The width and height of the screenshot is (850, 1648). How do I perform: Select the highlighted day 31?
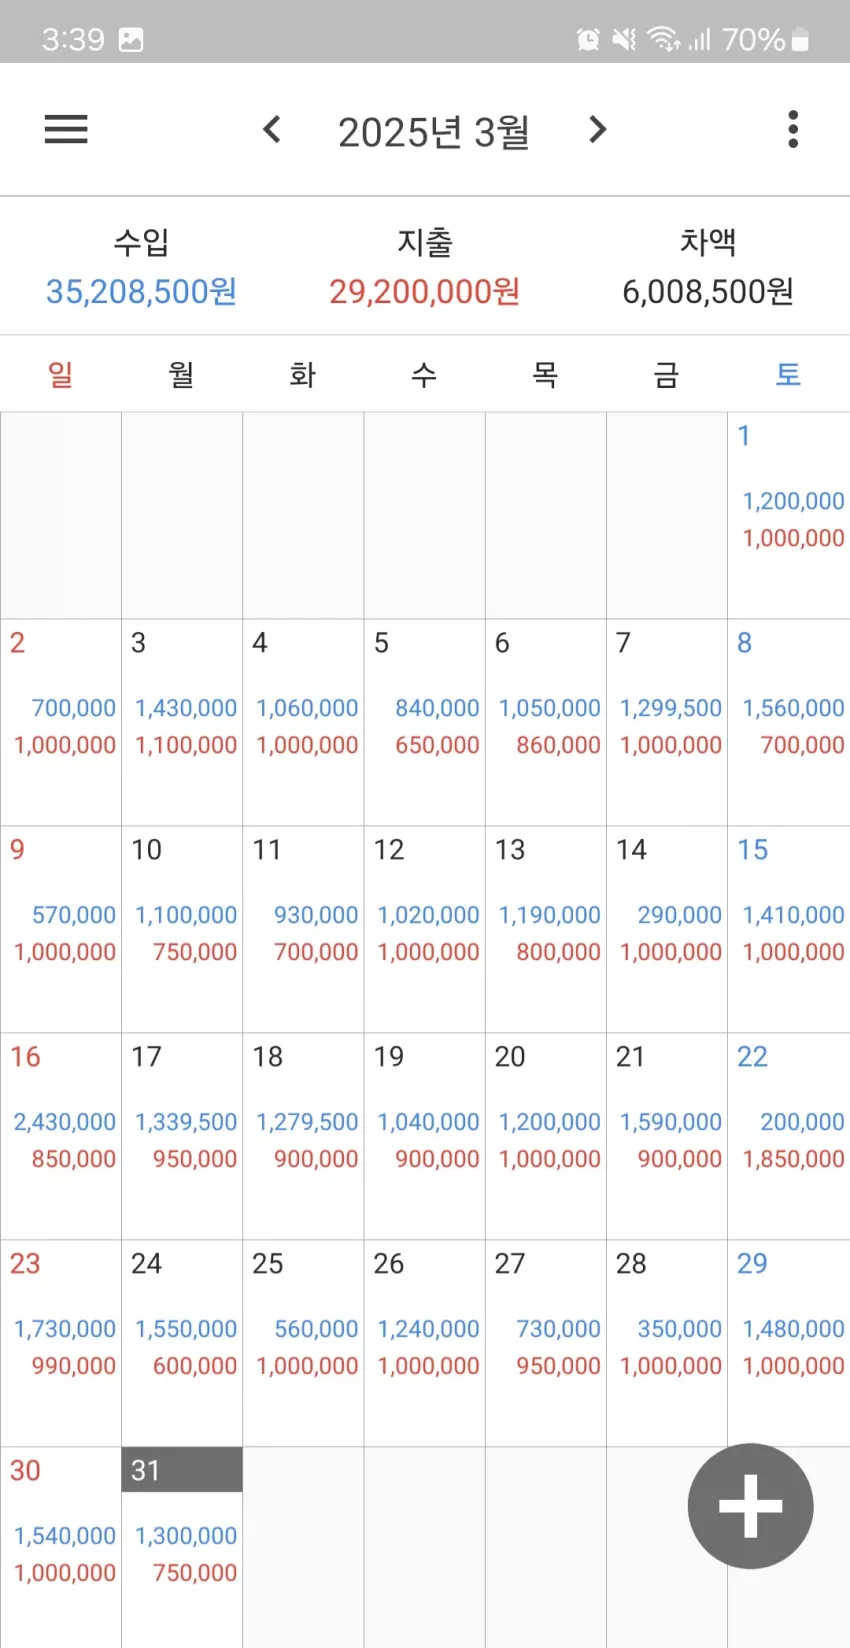point(182,1469)
